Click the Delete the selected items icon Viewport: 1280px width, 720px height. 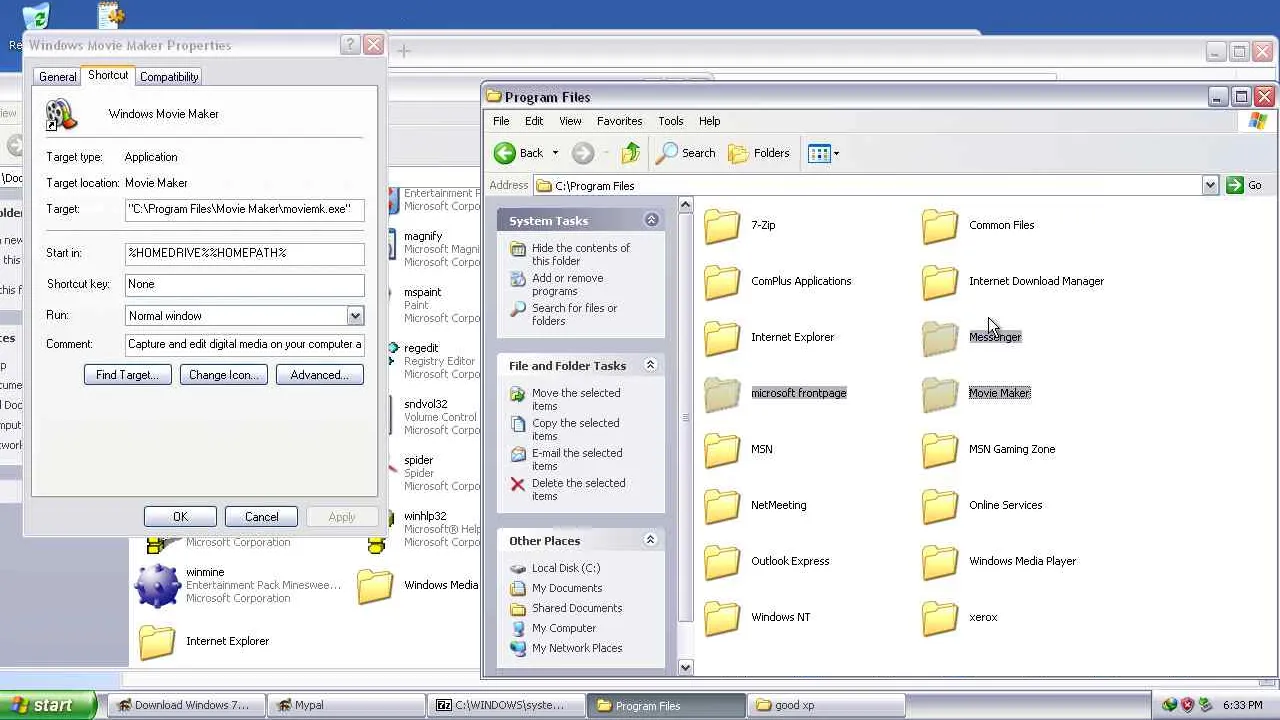(x=517, y=484)
